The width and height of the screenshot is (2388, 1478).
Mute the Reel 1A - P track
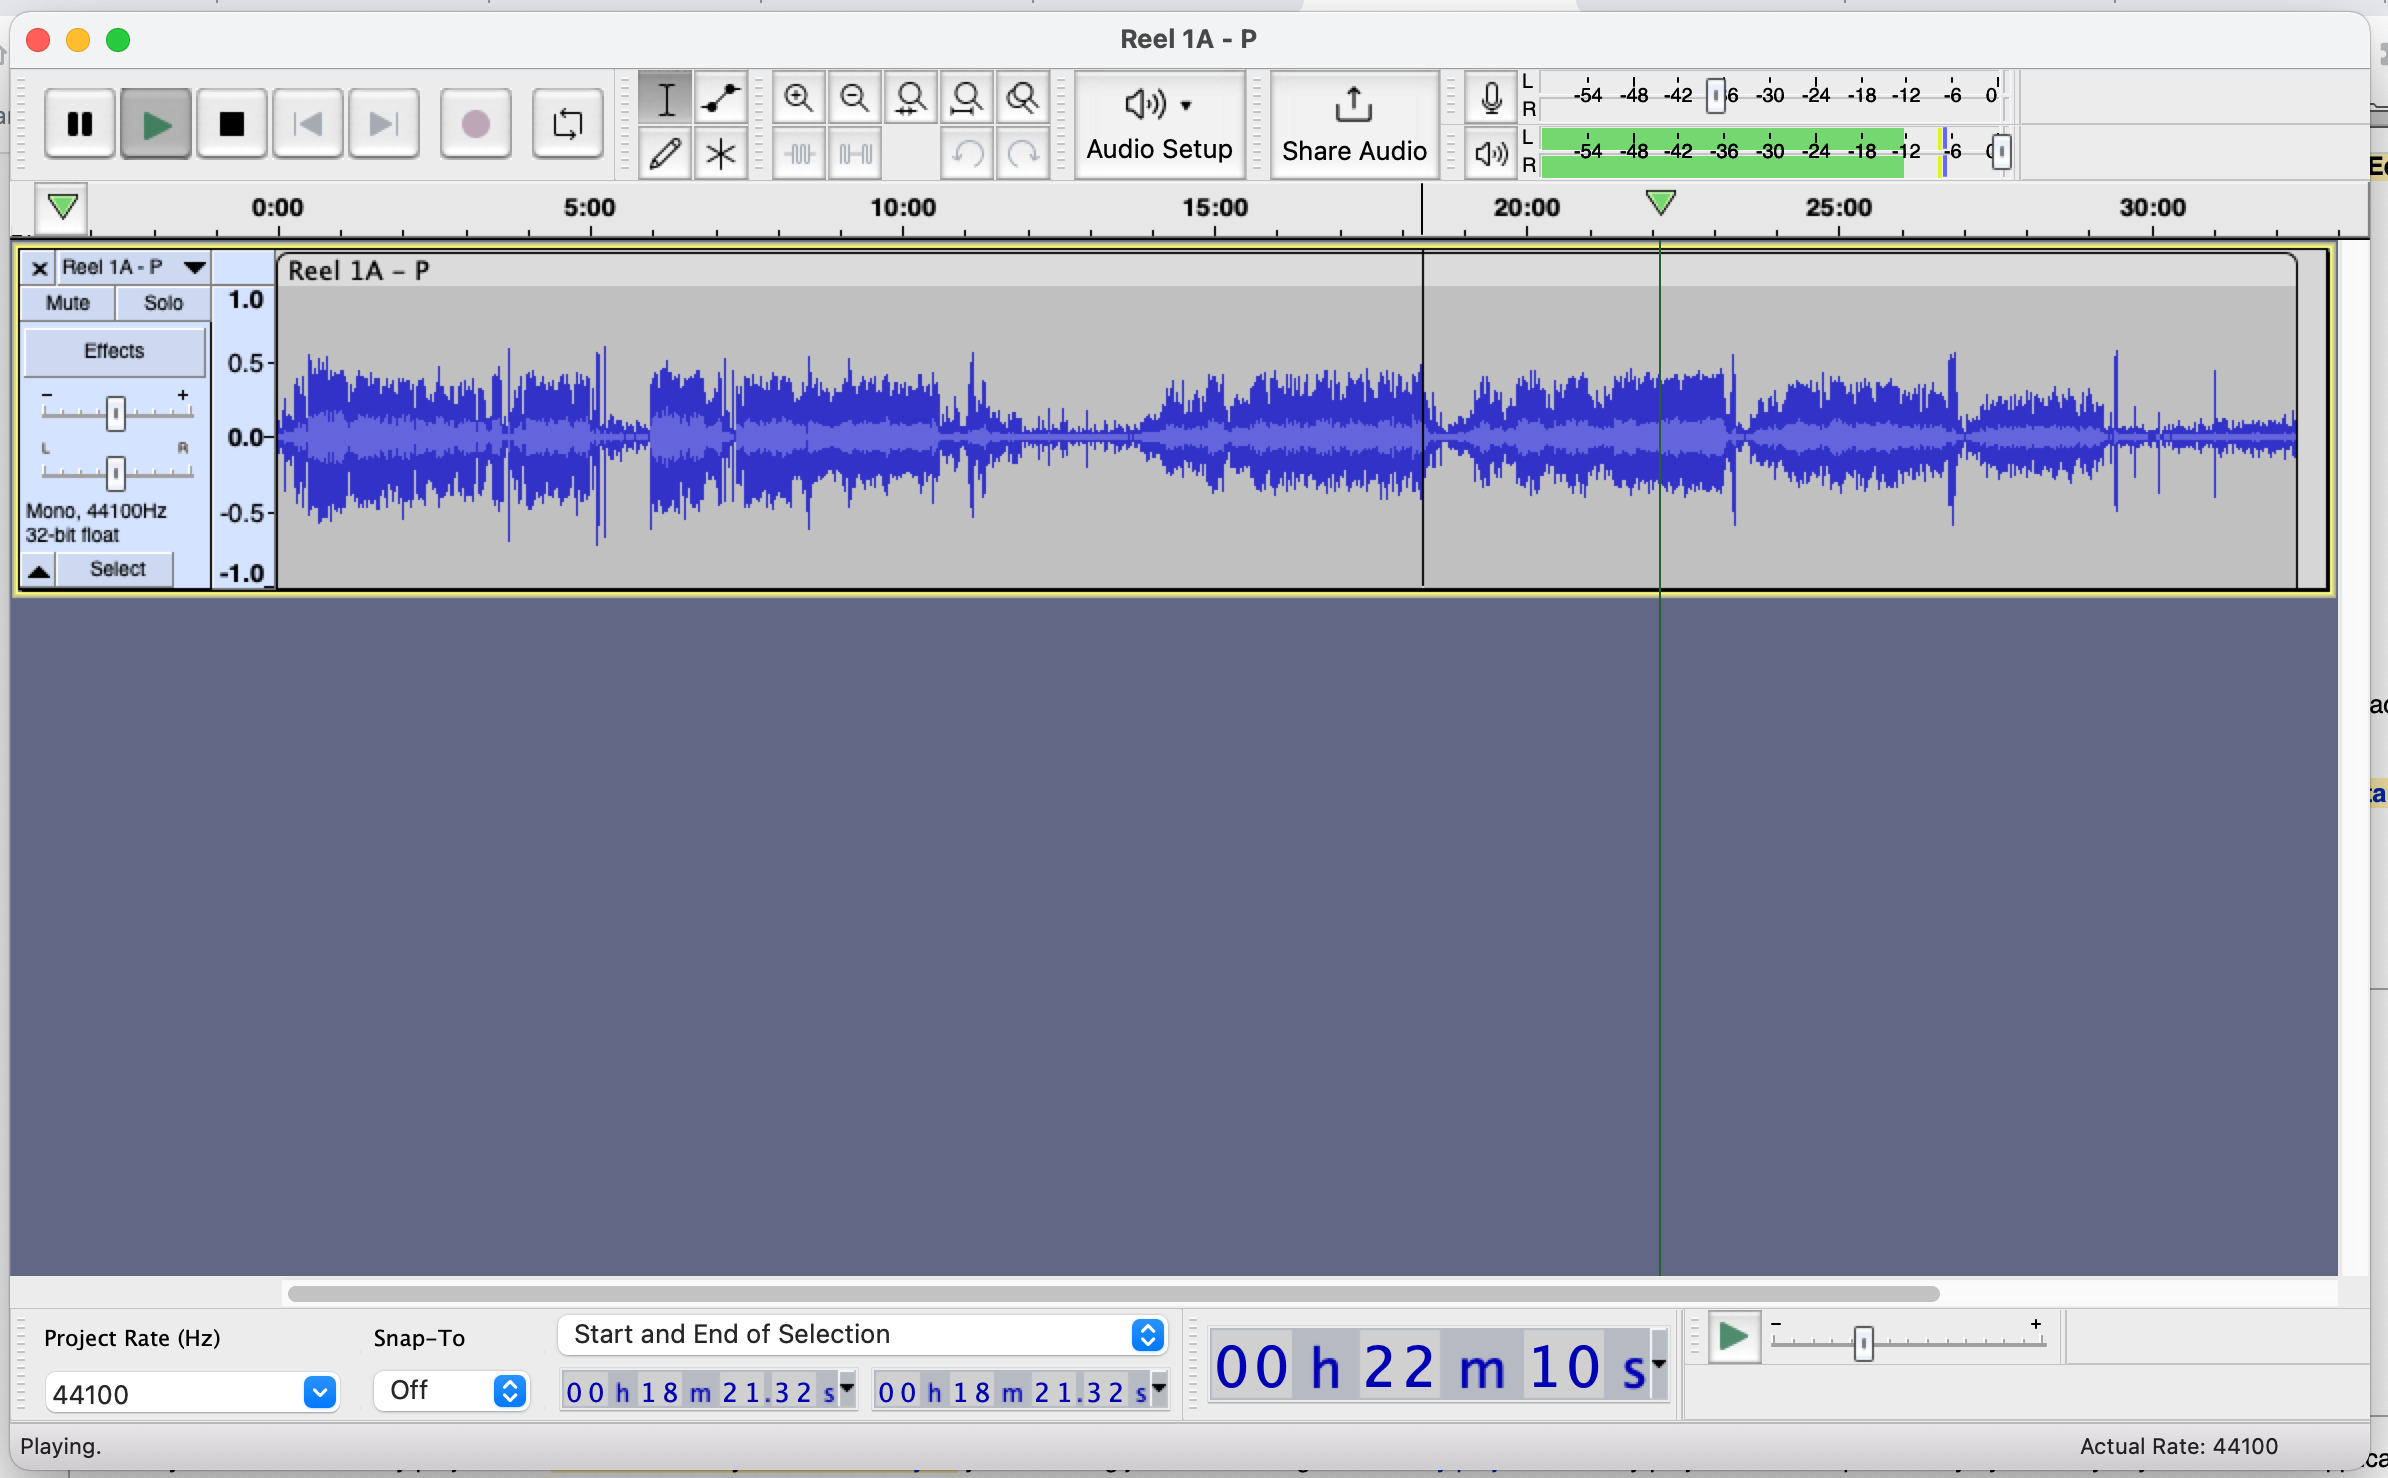68,303
